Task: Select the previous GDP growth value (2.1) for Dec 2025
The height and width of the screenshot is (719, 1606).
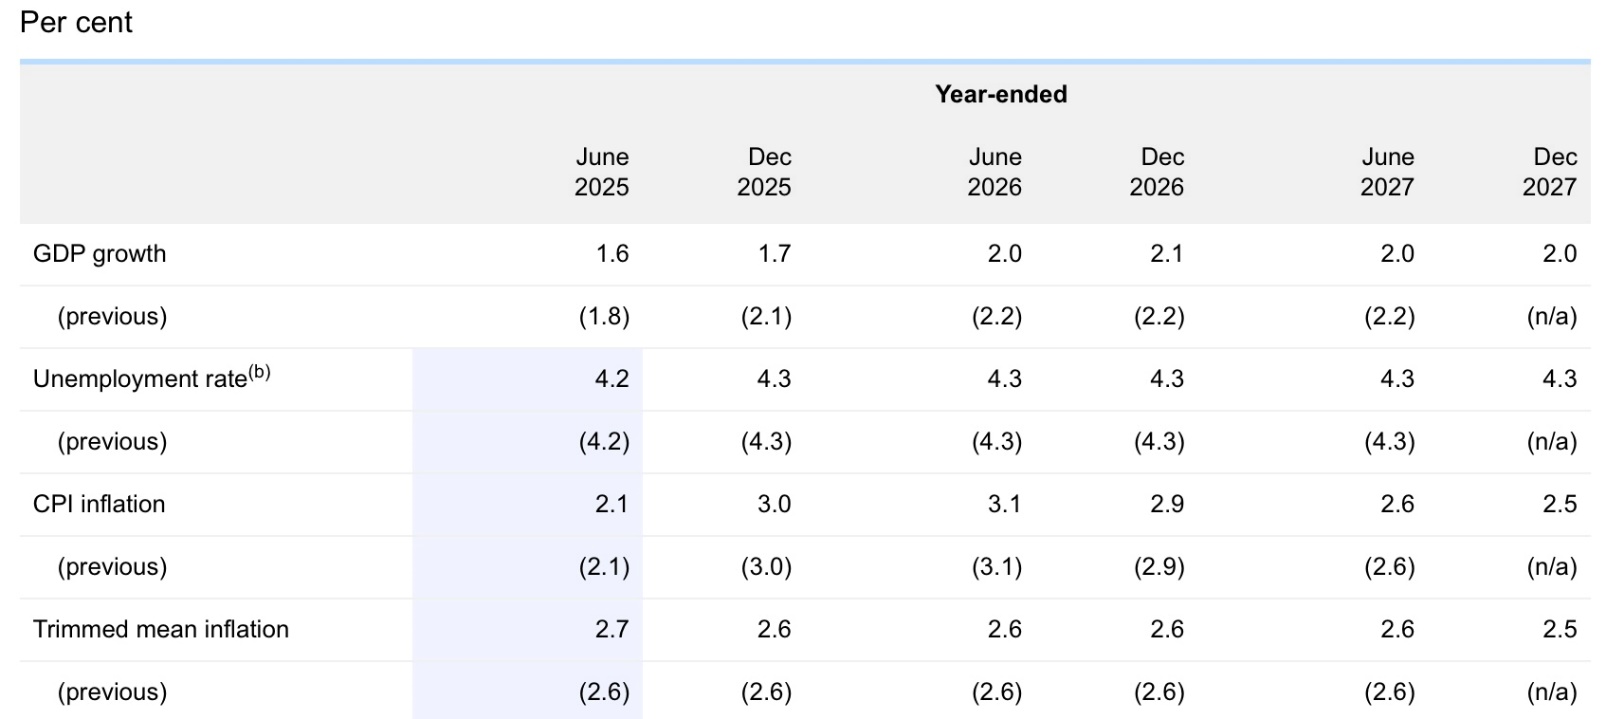Action: (x=766, y=317)
